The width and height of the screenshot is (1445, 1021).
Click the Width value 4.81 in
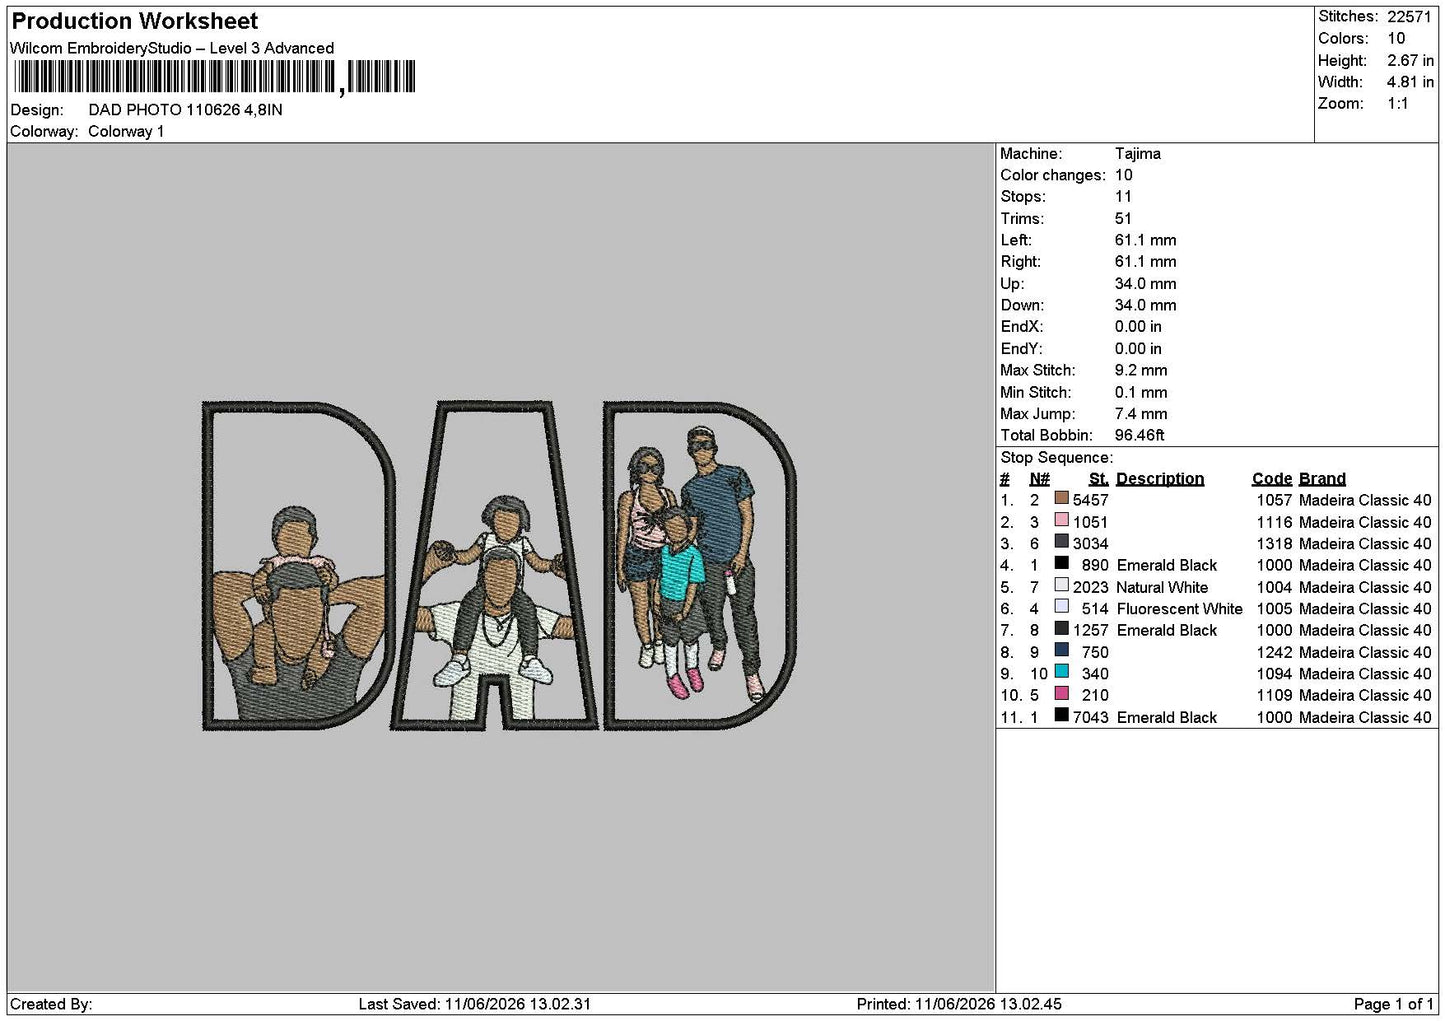point(1410,82)
